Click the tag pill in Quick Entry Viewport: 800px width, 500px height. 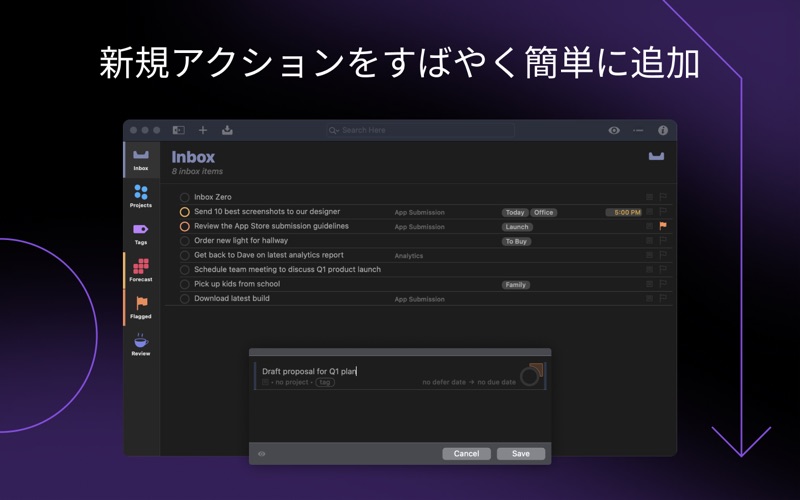(325, 382)
